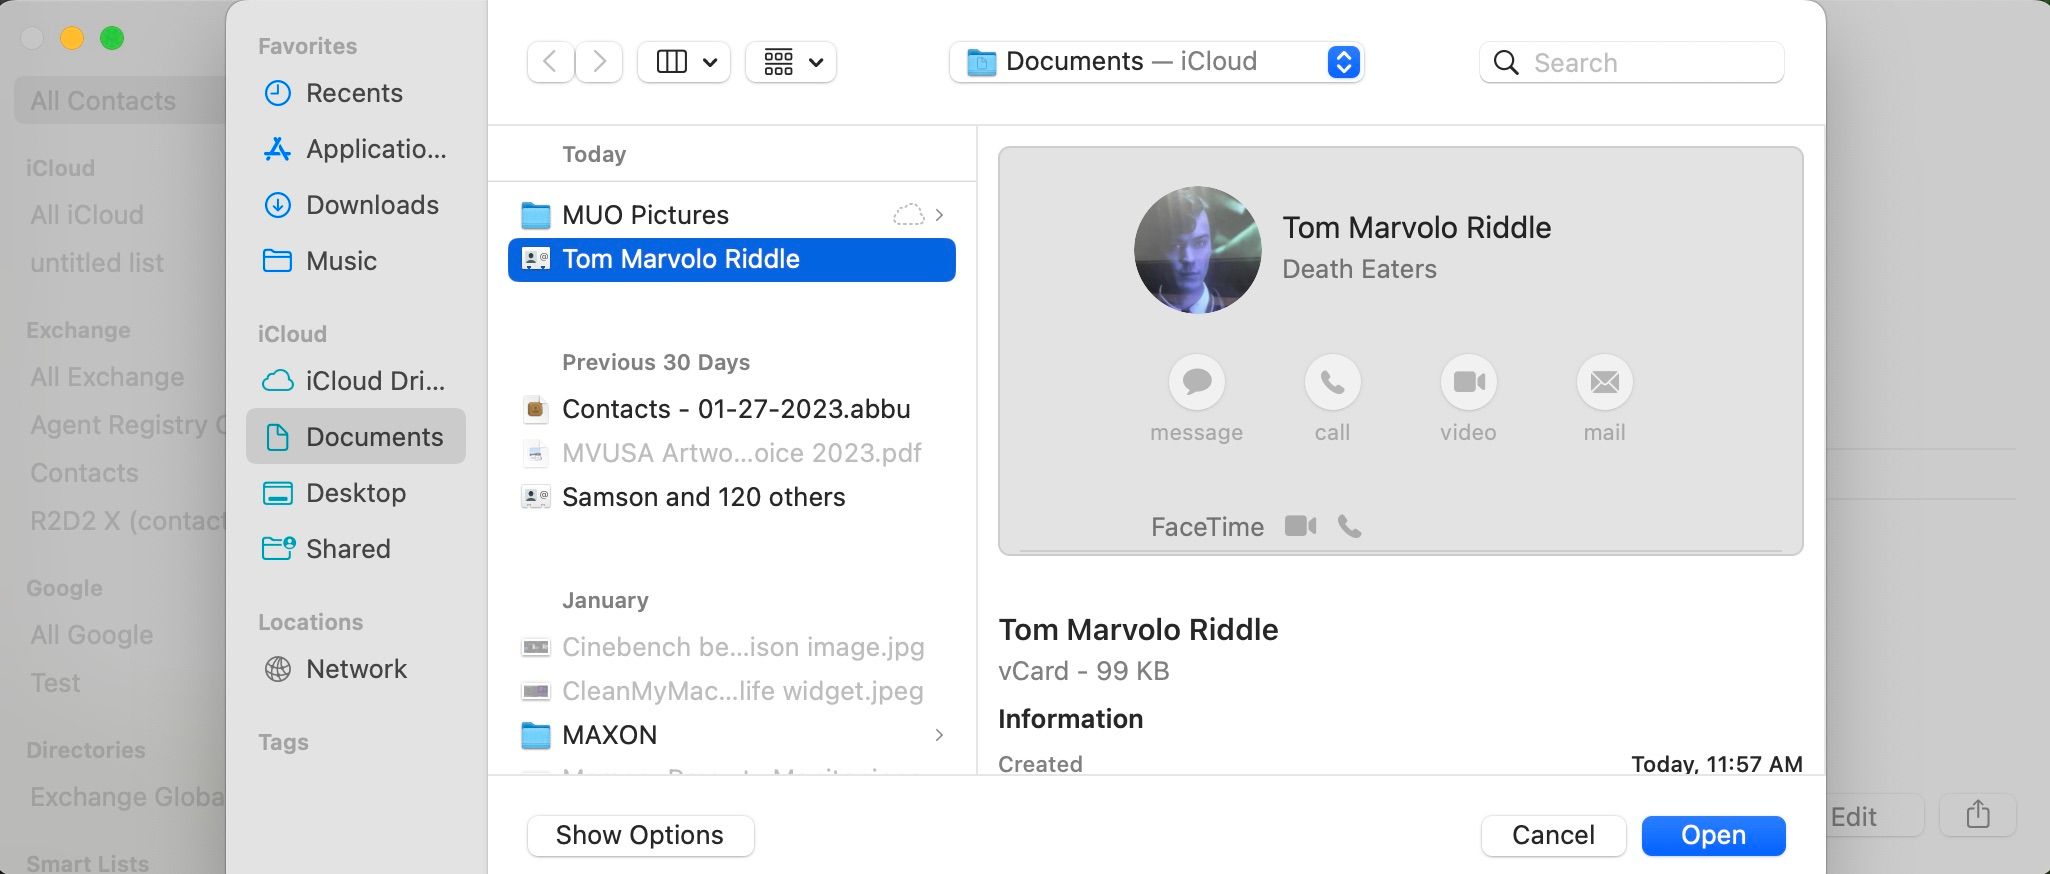Click the FaceTime video icon
Image resolution: width=2050 pixels, height=874 pixels.
click(x=1300, y=526)
